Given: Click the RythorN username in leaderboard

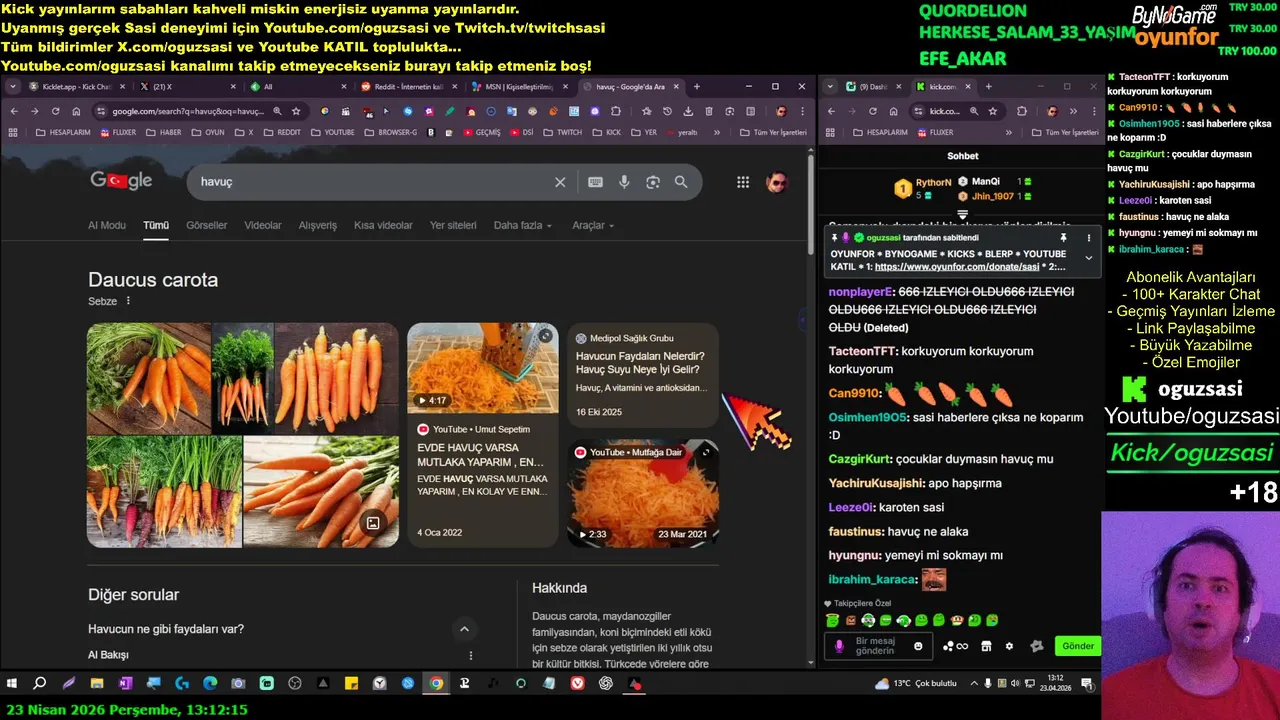Looking at the screenshot, I should 934,183.
